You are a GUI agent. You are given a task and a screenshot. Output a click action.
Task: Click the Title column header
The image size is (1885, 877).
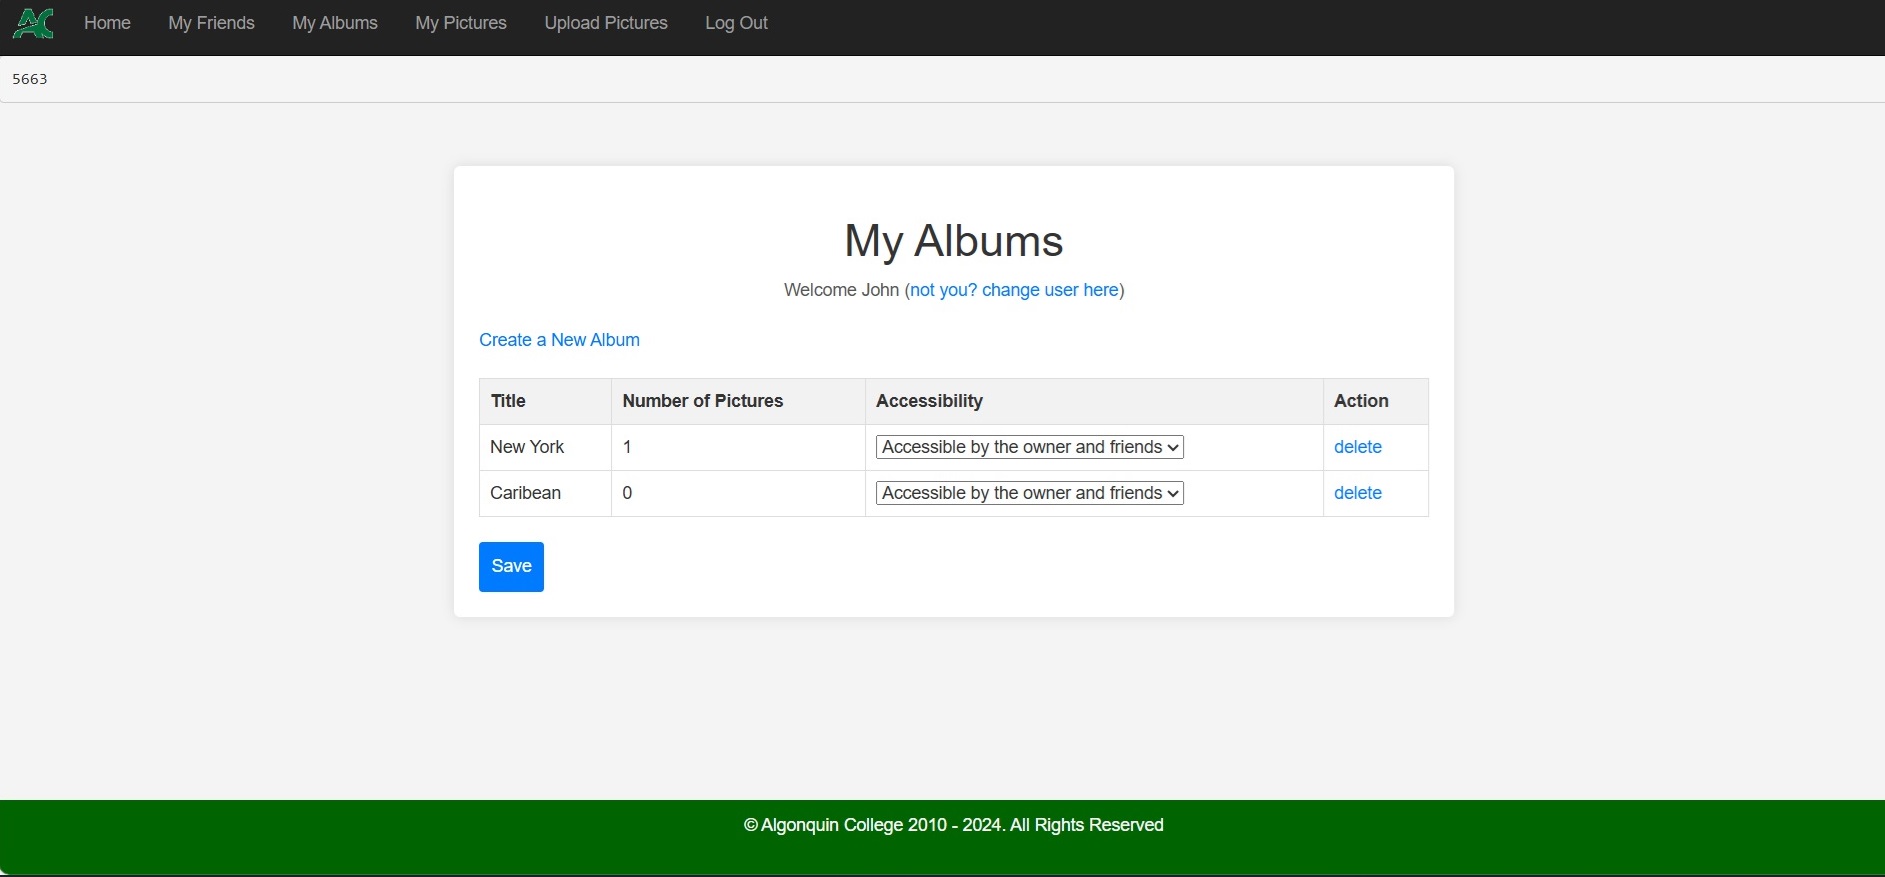point(508,401)
